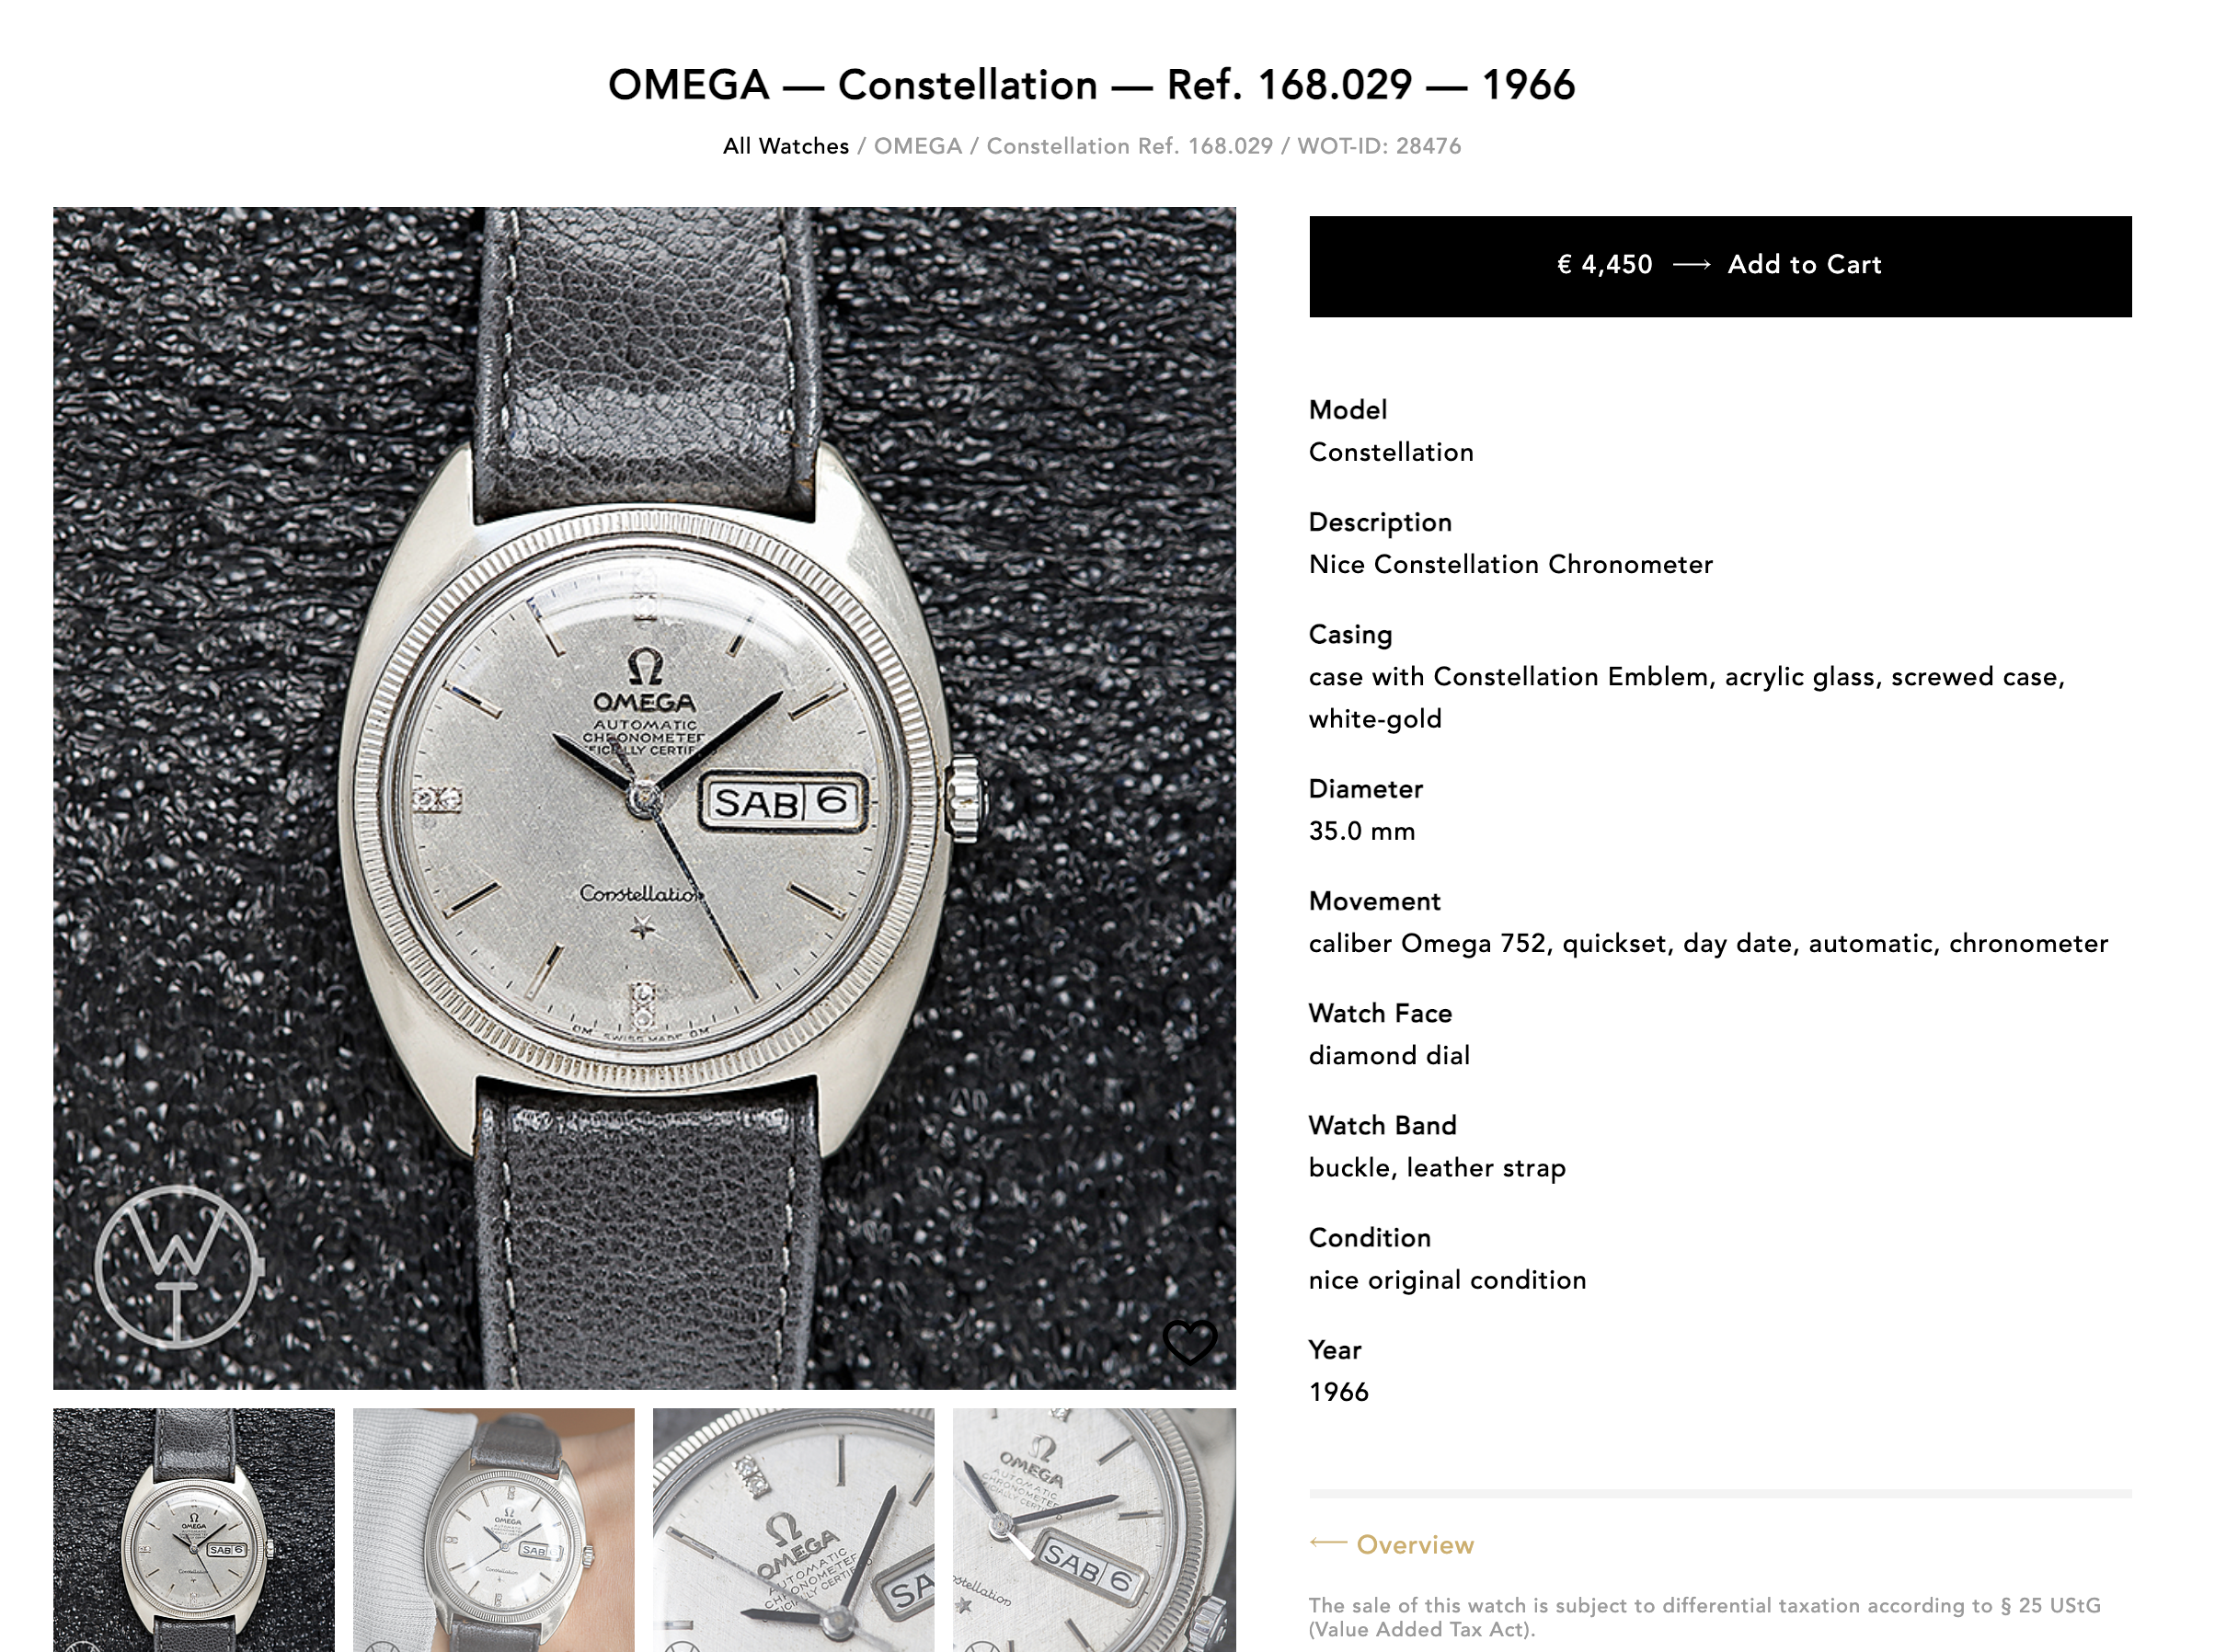Click the page title OMEGA Constellation heading
Screen dimensions: 2226x1652
(1091, 85)
